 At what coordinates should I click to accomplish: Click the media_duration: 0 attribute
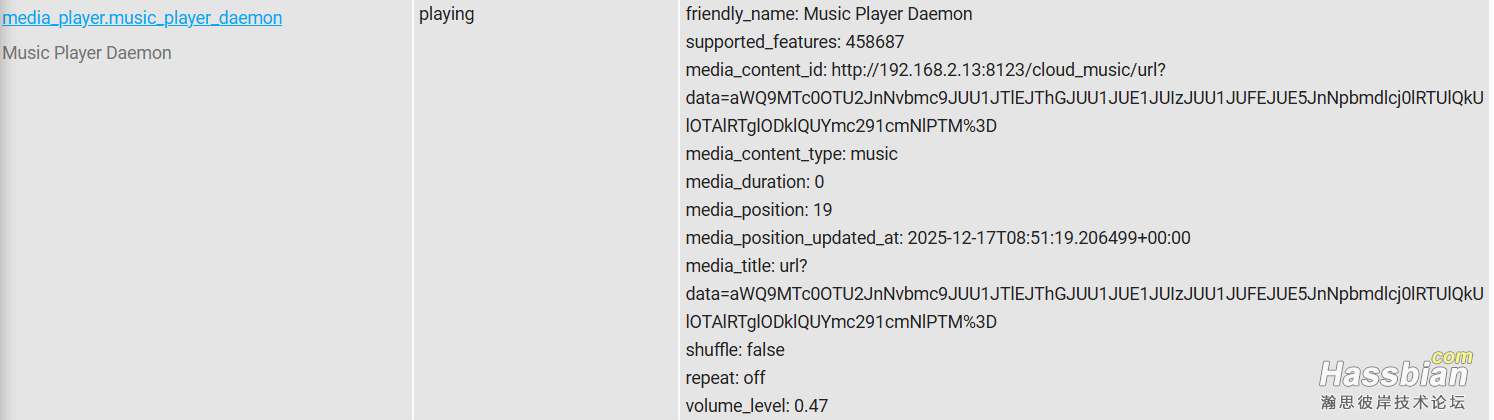pyautogui.click(x=754, y=182)
